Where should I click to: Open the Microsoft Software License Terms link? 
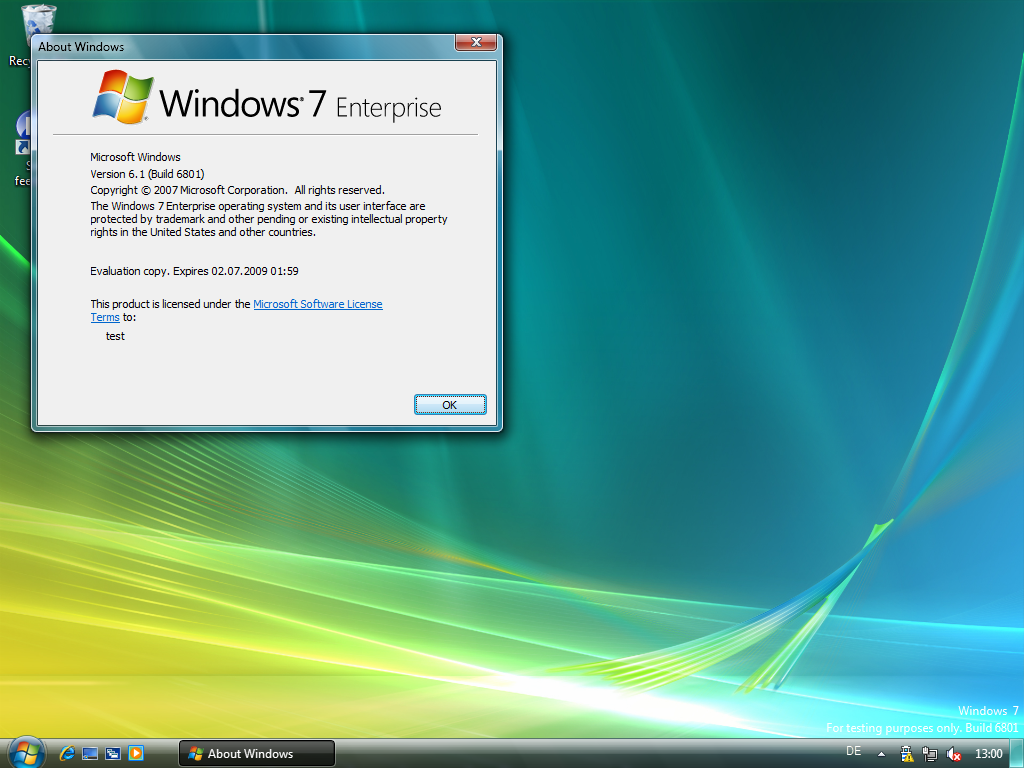pos(318,304)
